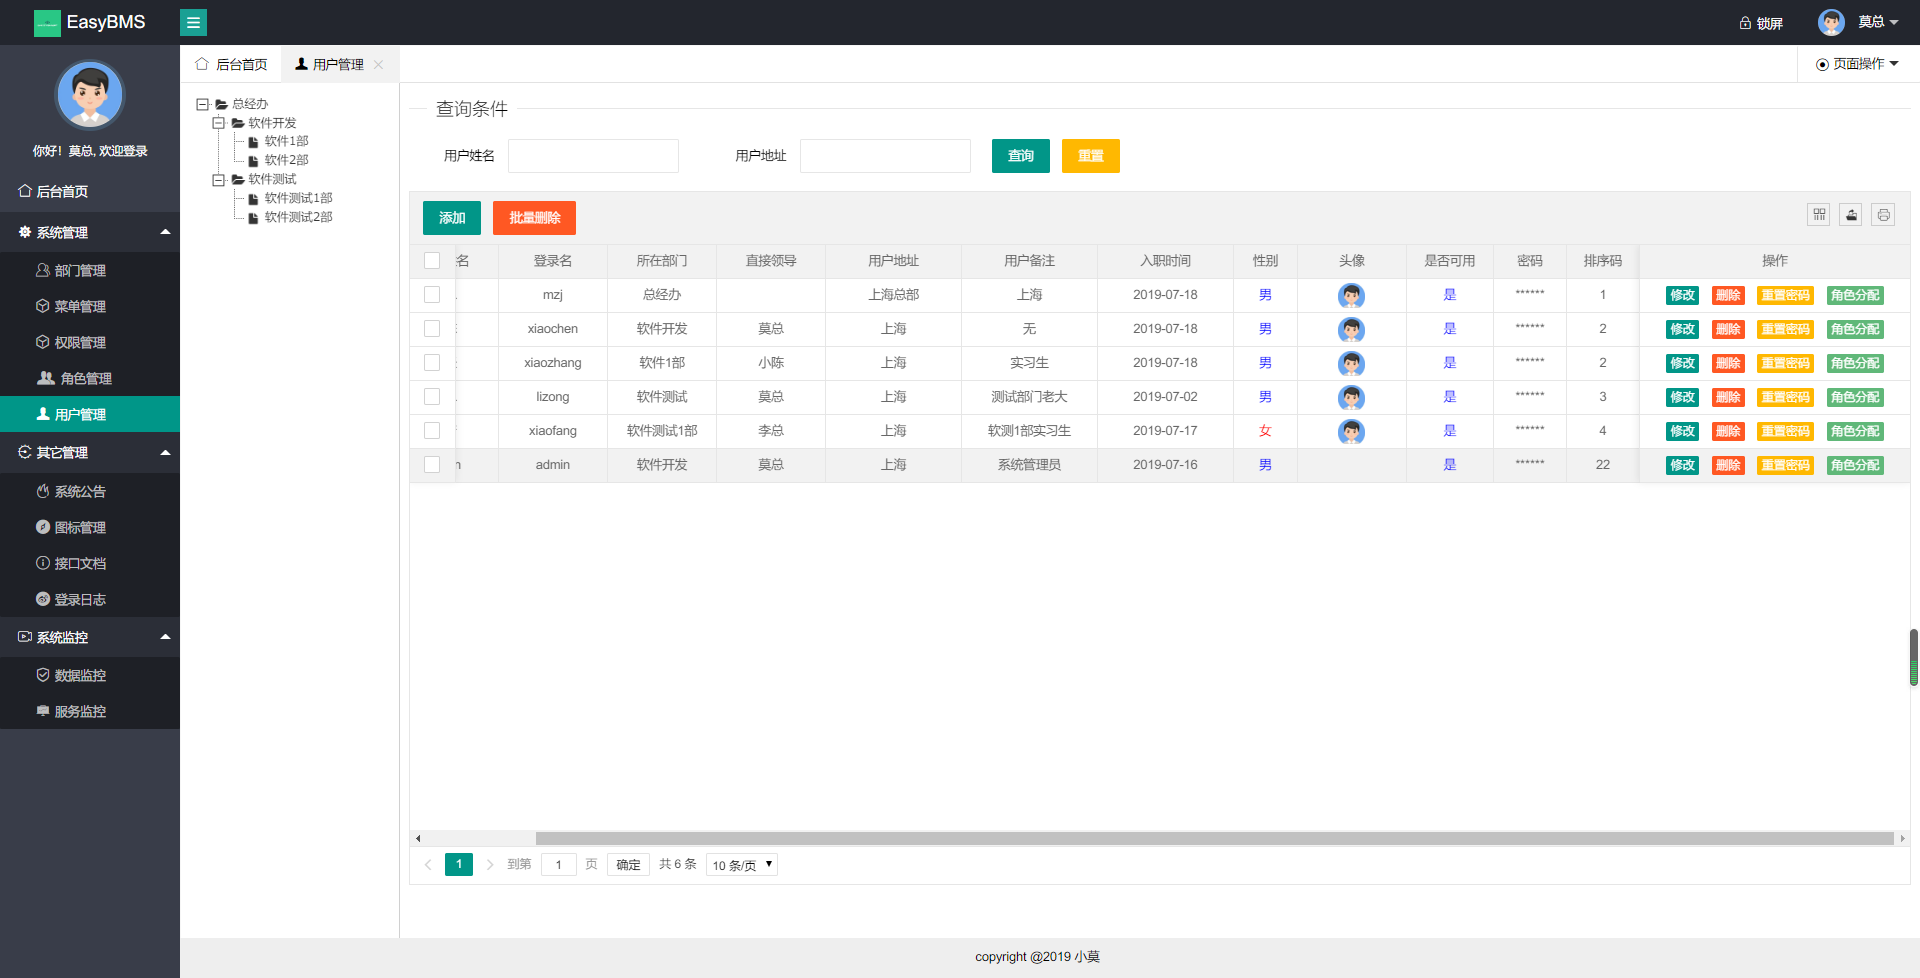The image size is (1920, 978).
Task: Click 确定 in the pagination bar
Action: (x=628, y=865)
